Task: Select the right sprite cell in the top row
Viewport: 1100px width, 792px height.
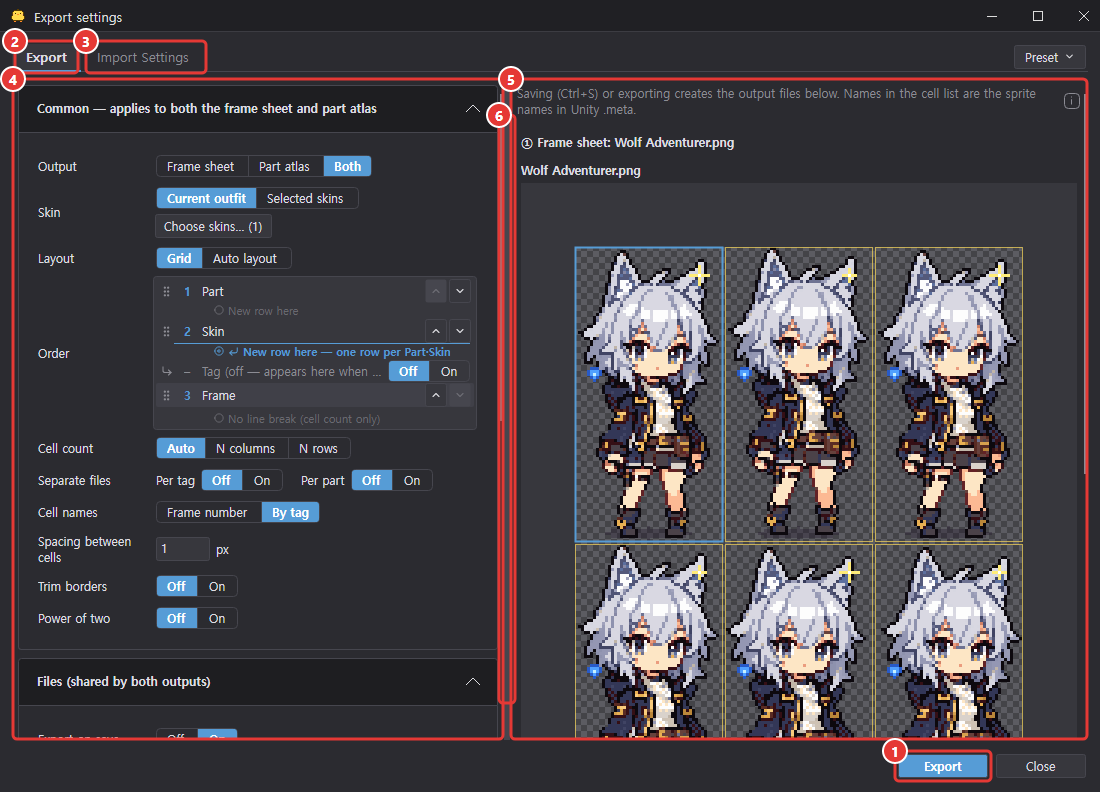Action: click(949, 394)
